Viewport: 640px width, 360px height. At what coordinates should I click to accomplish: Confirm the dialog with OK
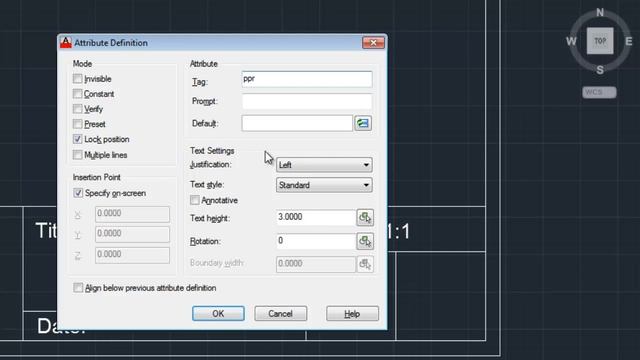pyautogui.click(x=218, y=313)
